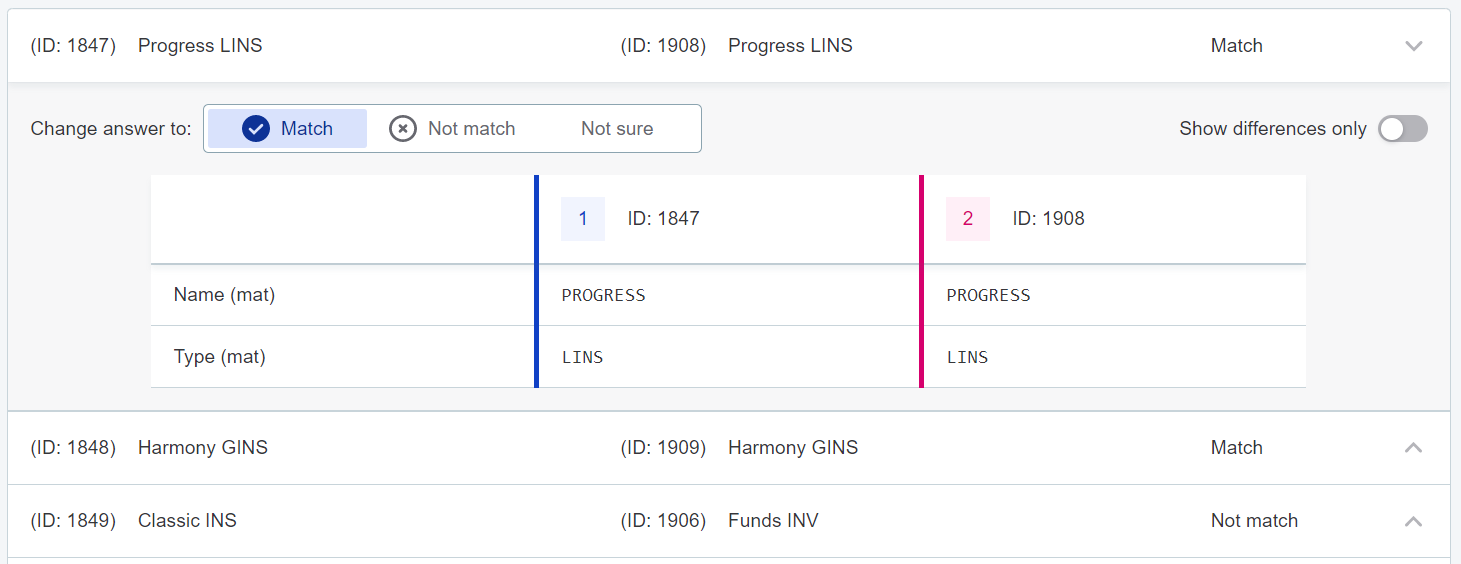Click the Type (mat) row label
This screenshot has width=1461, height=564.
219,357
